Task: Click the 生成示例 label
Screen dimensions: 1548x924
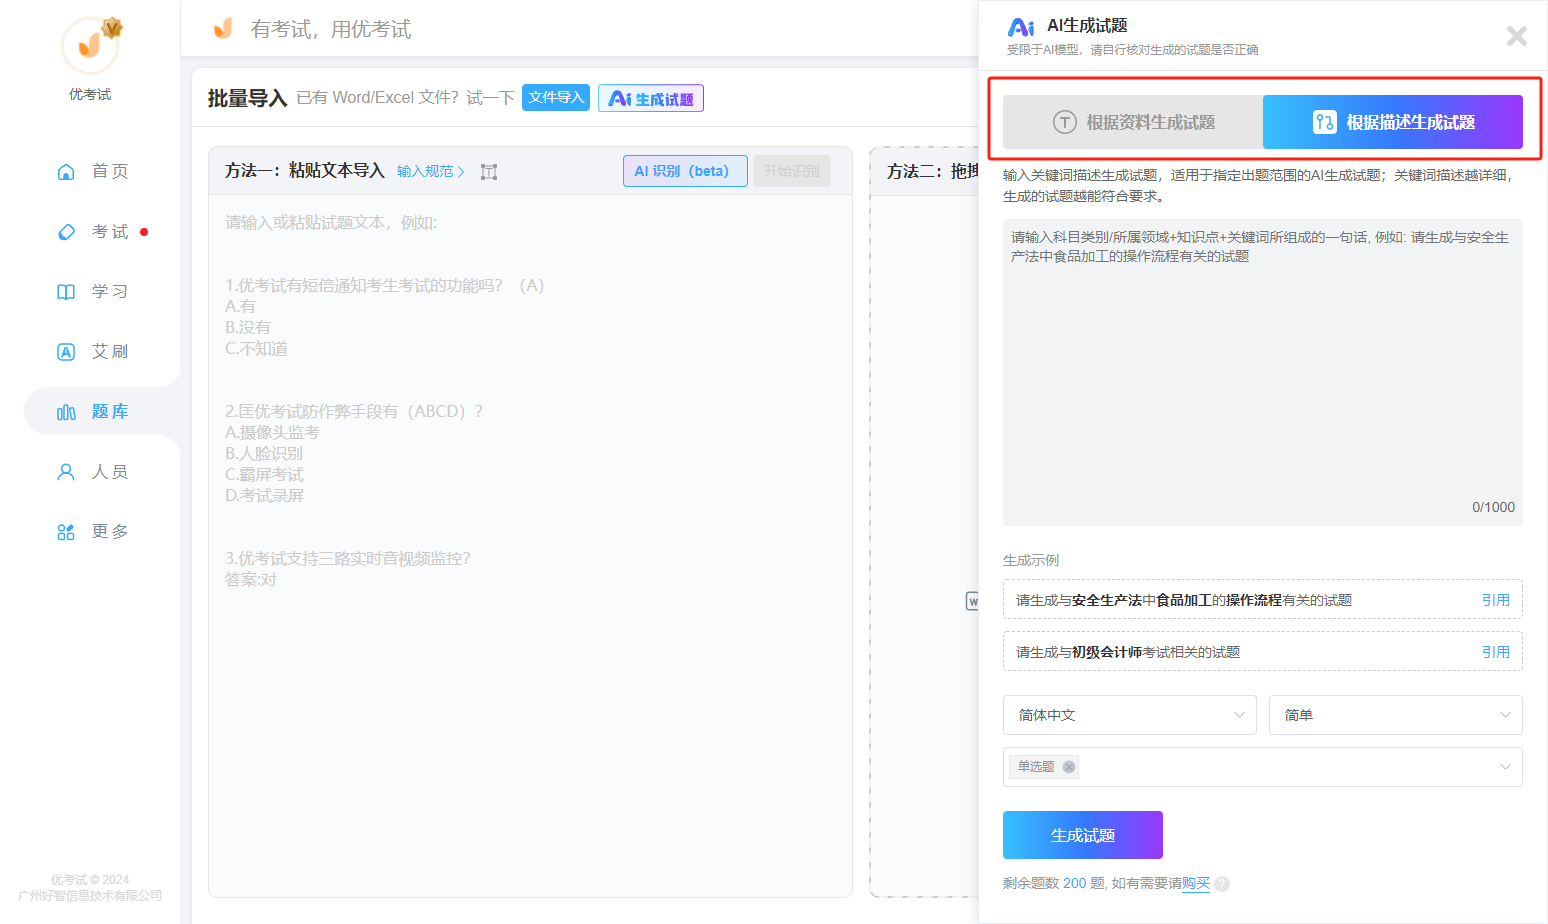Action: point(1031,560)
